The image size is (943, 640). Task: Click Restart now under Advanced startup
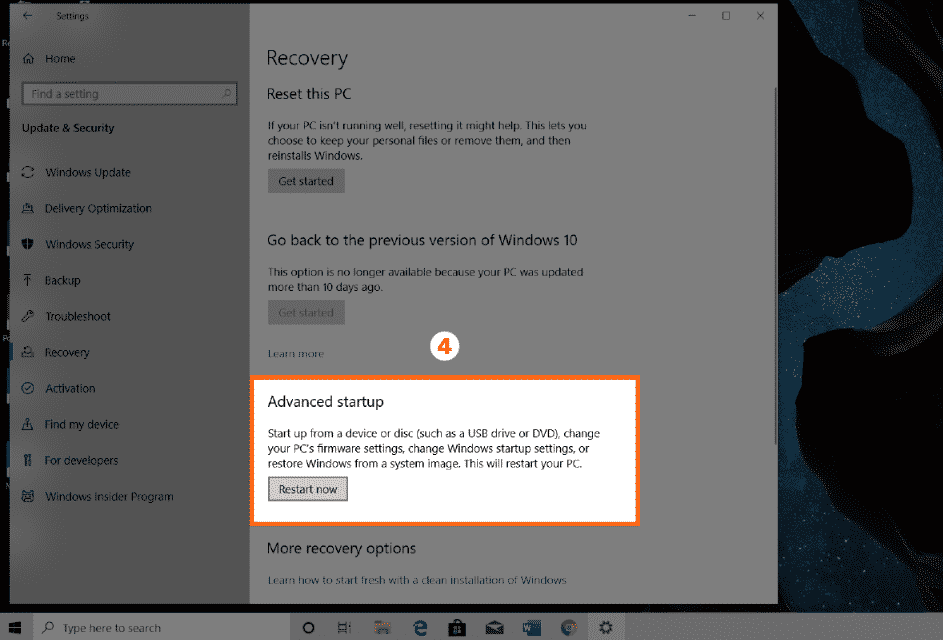click(308, 489)
